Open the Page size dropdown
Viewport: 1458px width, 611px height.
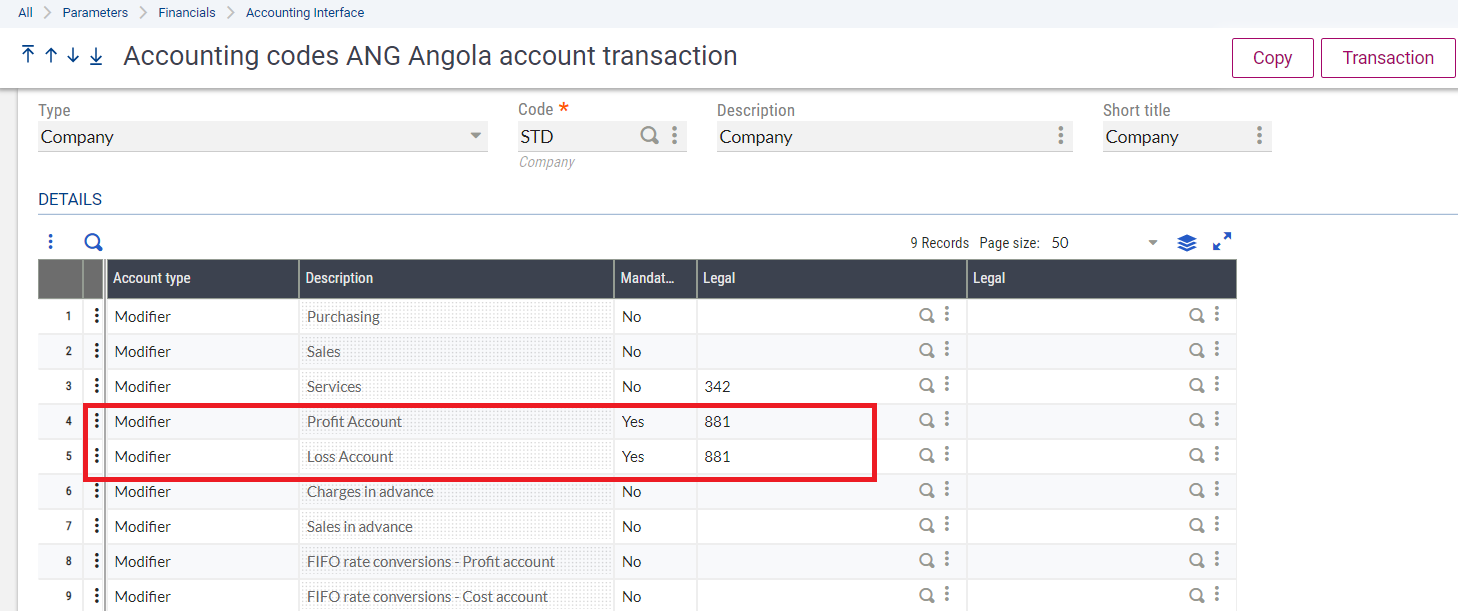(x=1153, y=243)
